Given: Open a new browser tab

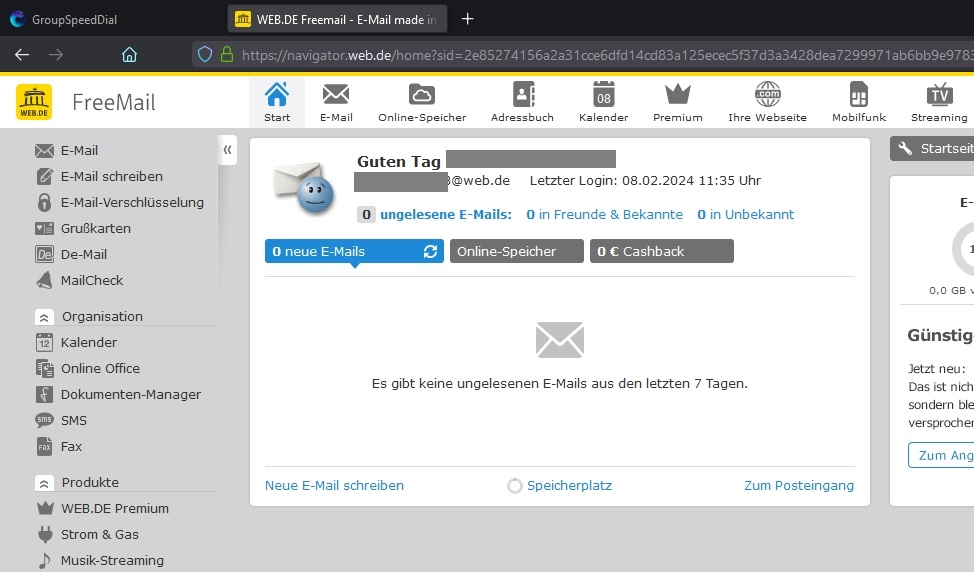Looking at the screenshot, I should pos(468,19).
